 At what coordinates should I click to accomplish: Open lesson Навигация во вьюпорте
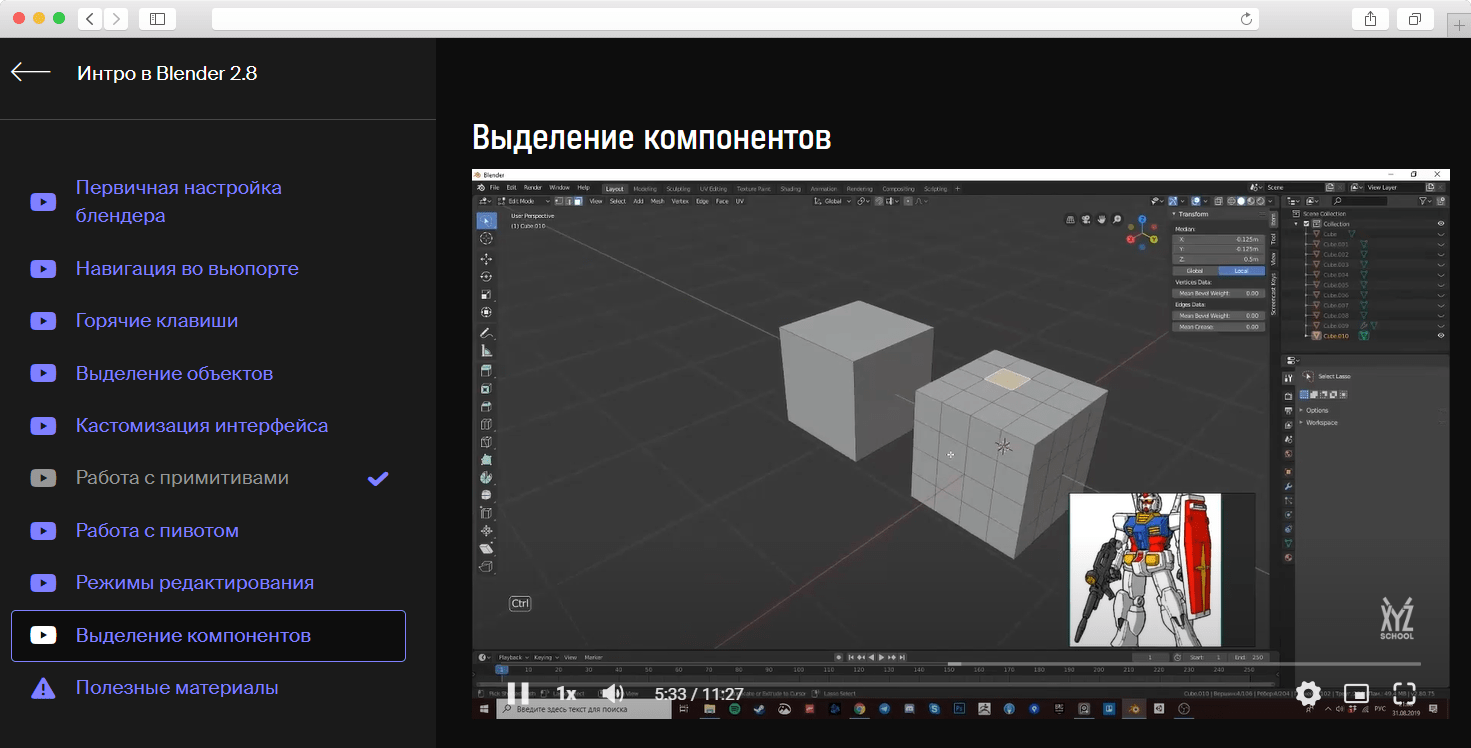pos(187,268)
